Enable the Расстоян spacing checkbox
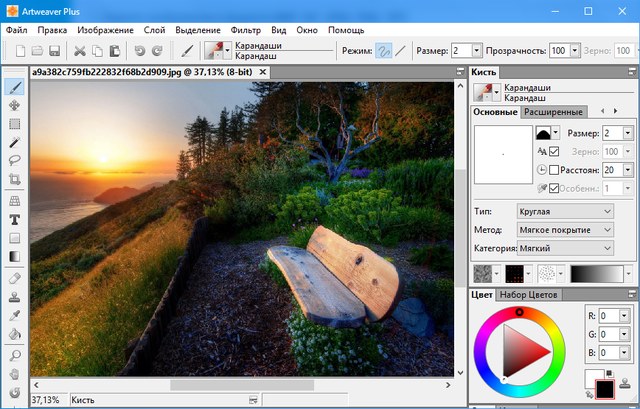 click(x=554, y=170)
